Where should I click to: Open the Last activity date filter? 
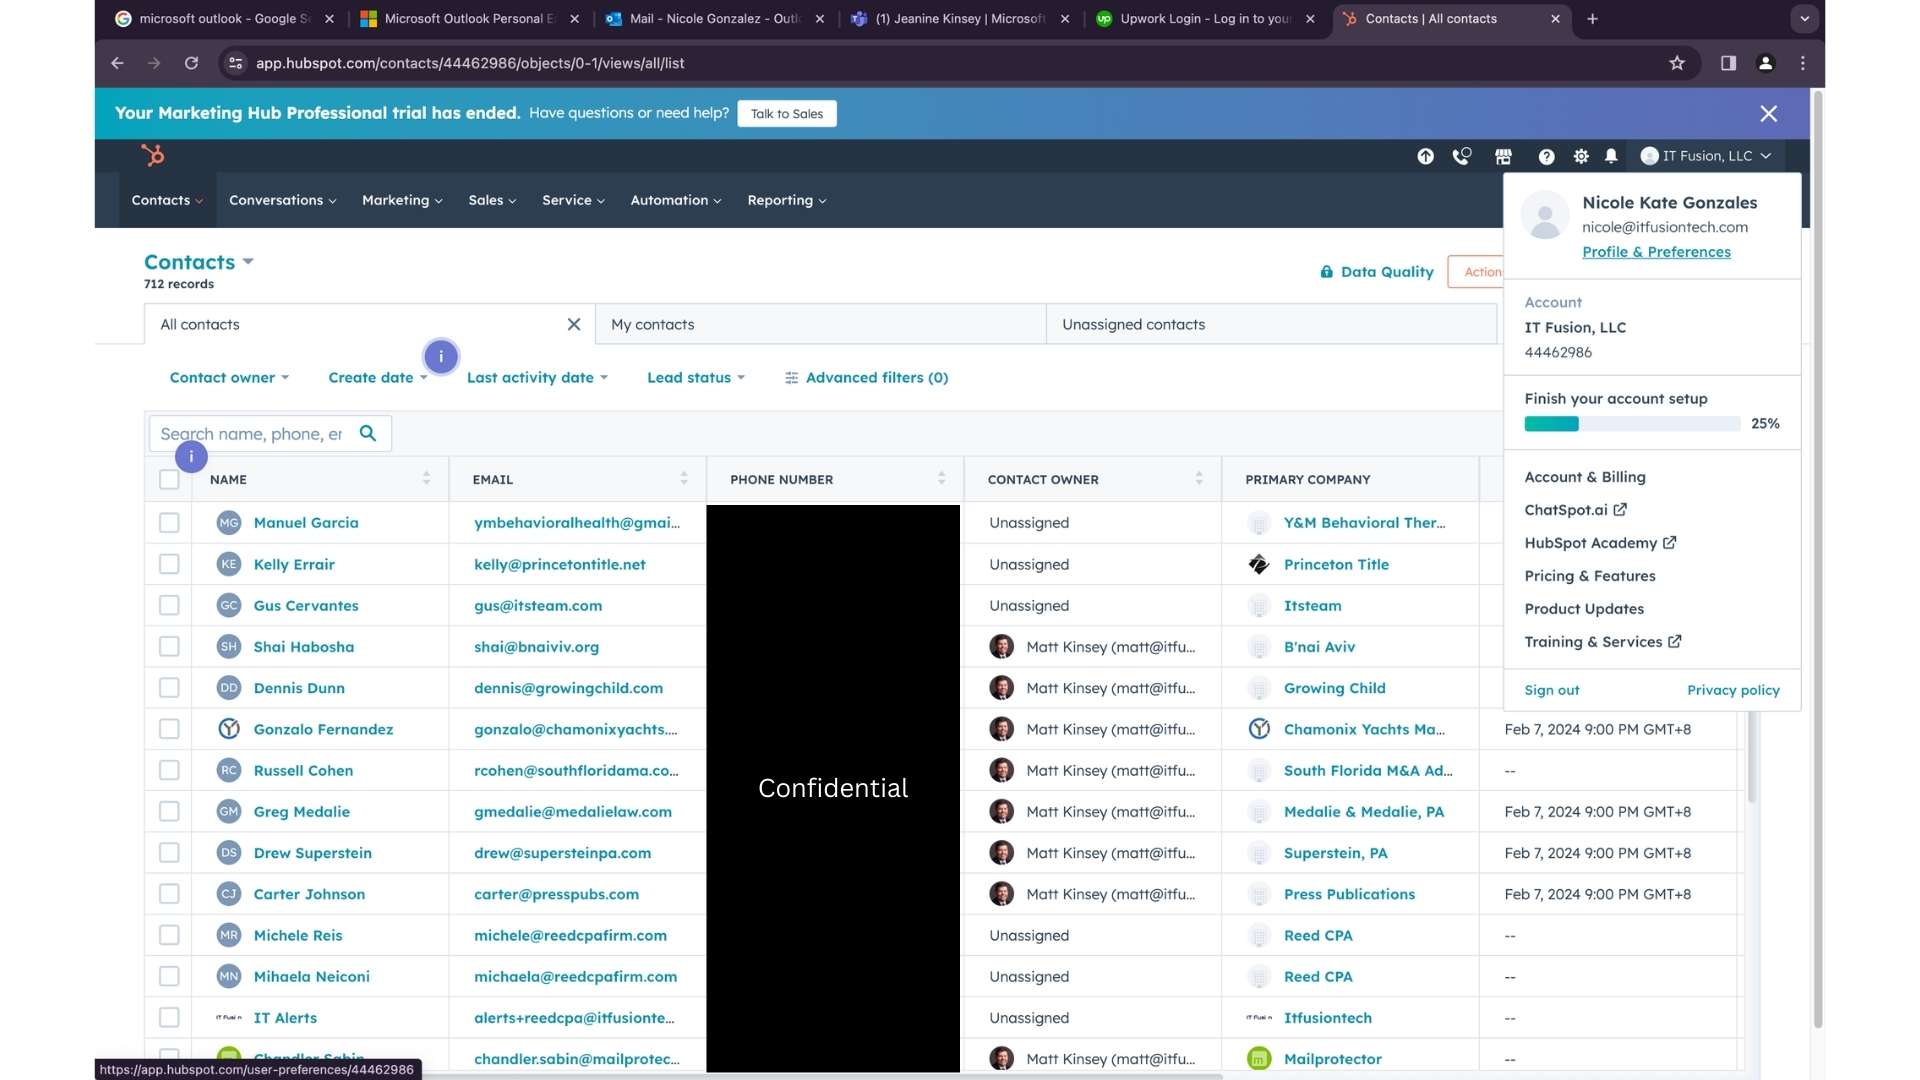537,377
